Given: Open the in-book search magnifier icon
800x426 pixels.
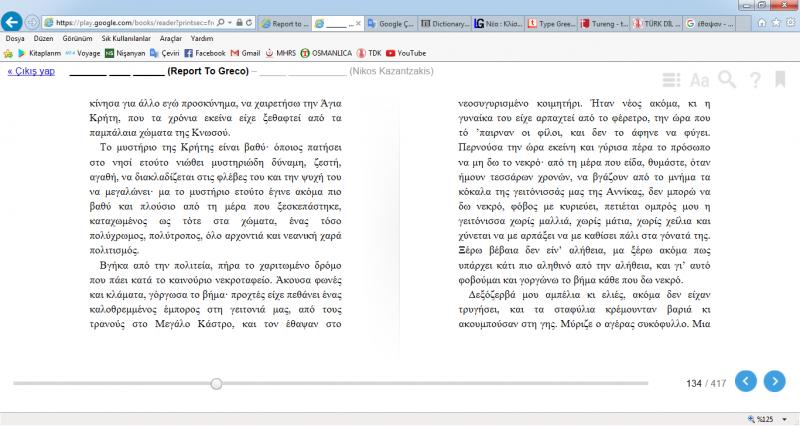Looking at the screenshot, I should click(727, 80).
